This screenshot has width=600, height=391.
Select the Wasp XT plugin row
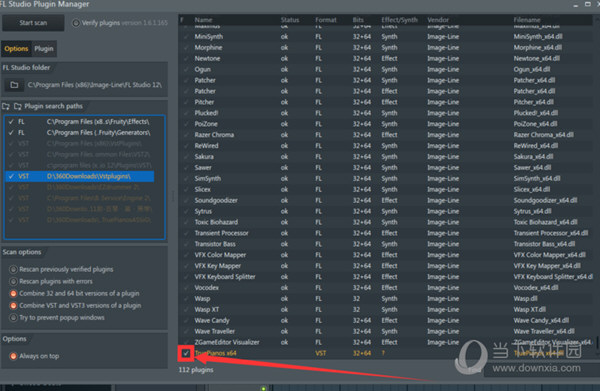point(386,309)
